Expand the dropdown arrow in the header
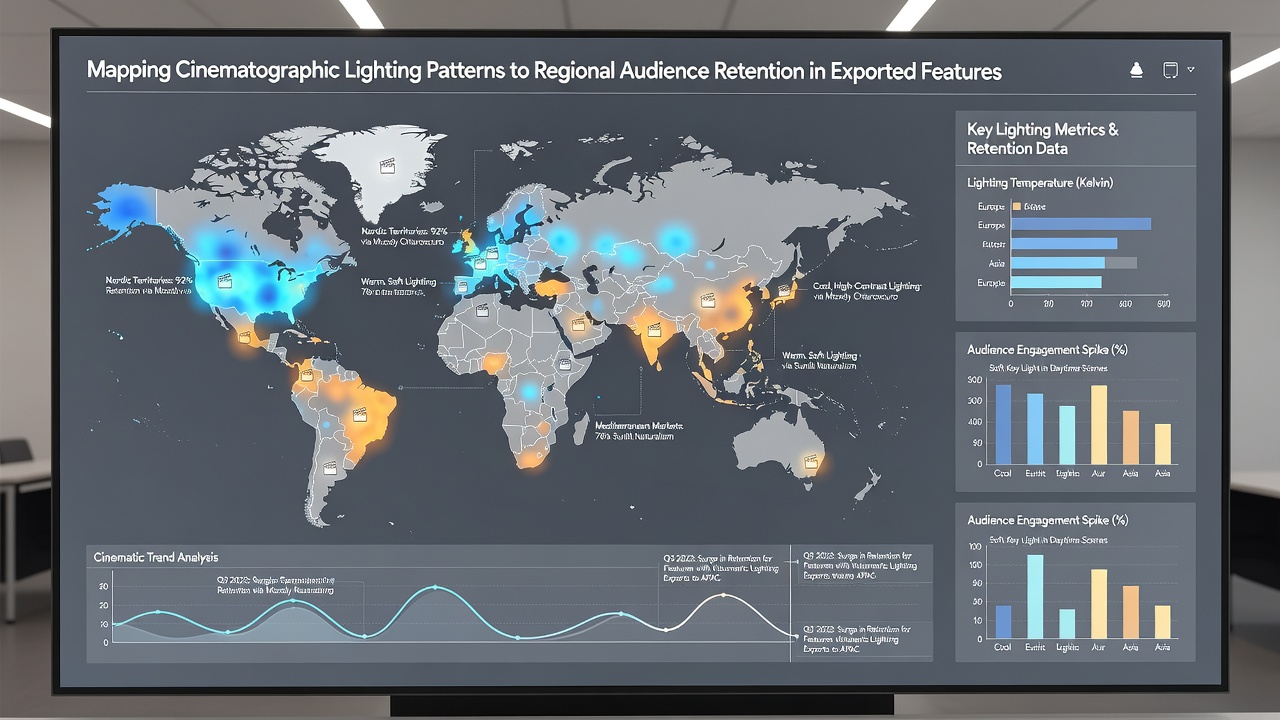Image resolution: width=1280 pixels, height=720 pixels. (1191, 70)
